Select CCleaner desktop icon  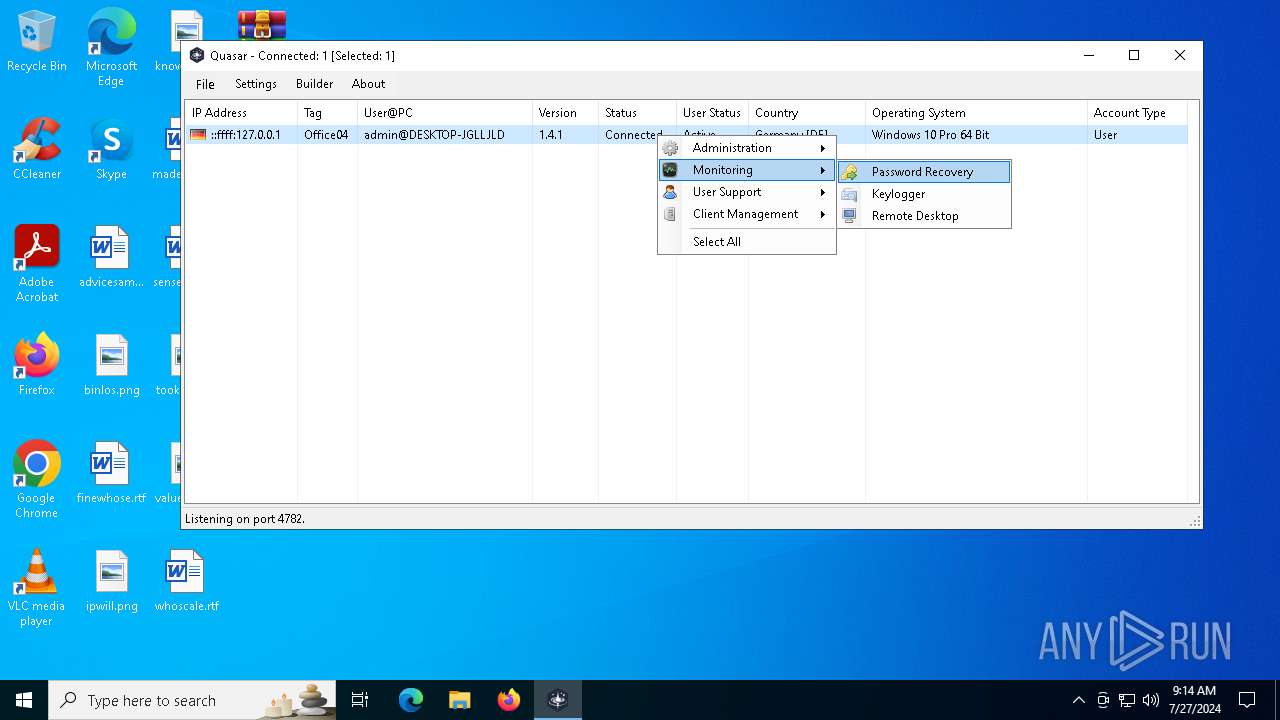[x=37, y=150]
